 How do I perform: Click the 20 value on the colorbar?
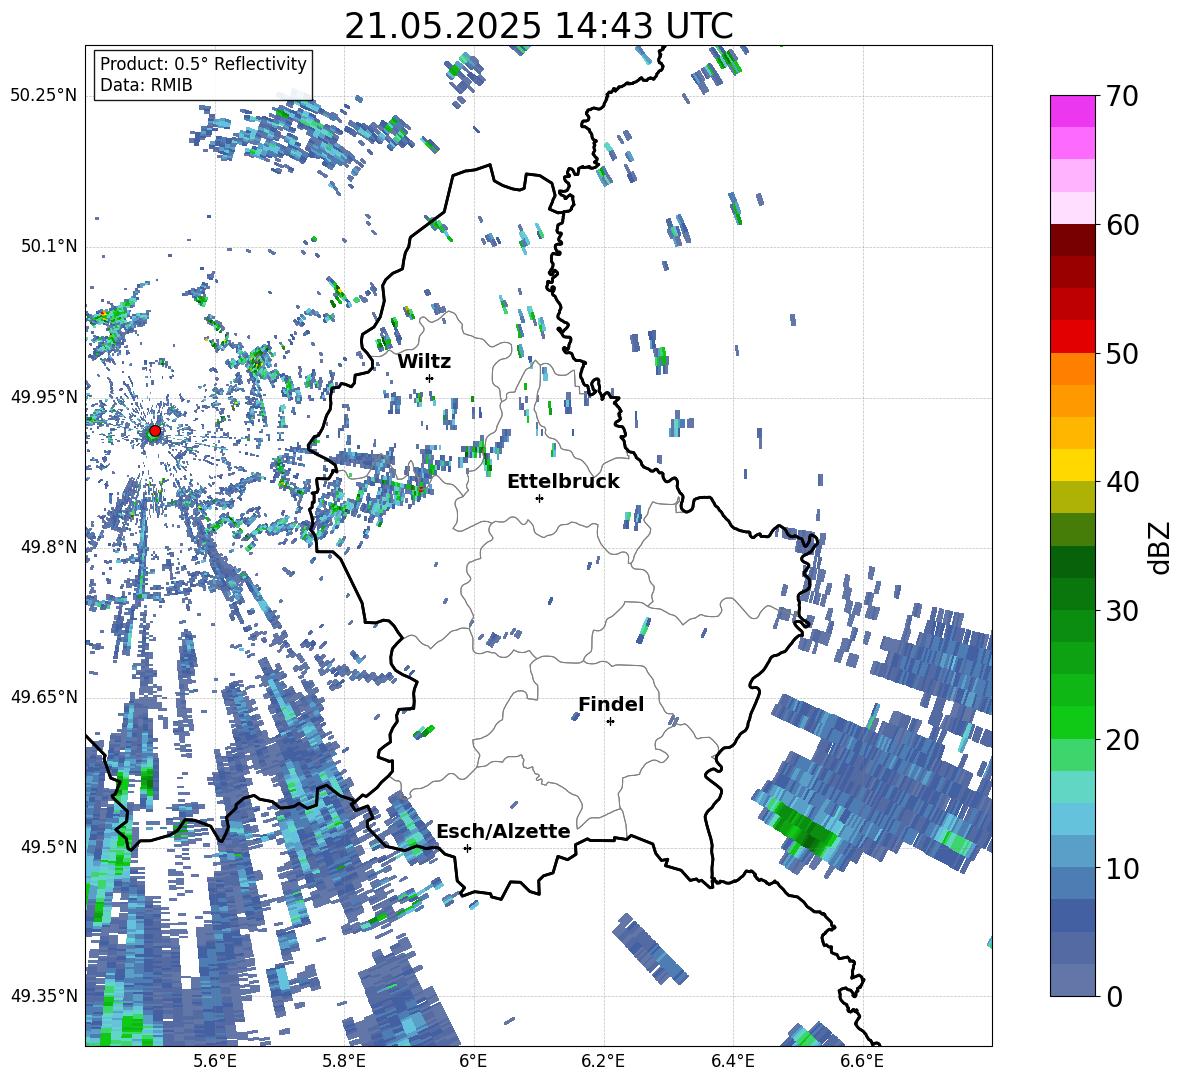[x=1121, y=740]
